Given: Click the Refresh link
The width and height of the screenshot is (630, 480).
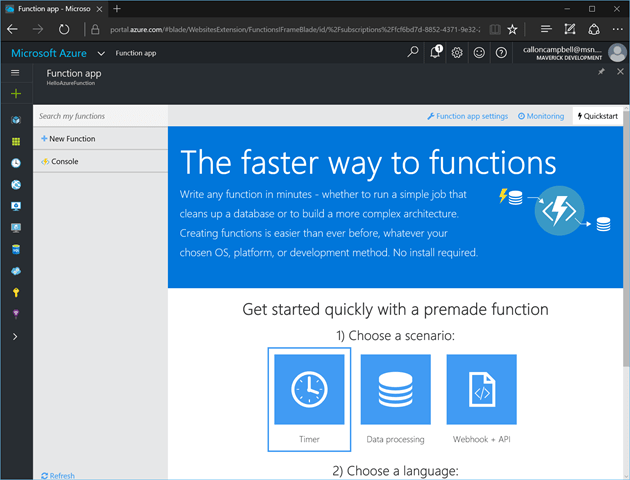Looking at the screenshot, I should pos(58,475).
